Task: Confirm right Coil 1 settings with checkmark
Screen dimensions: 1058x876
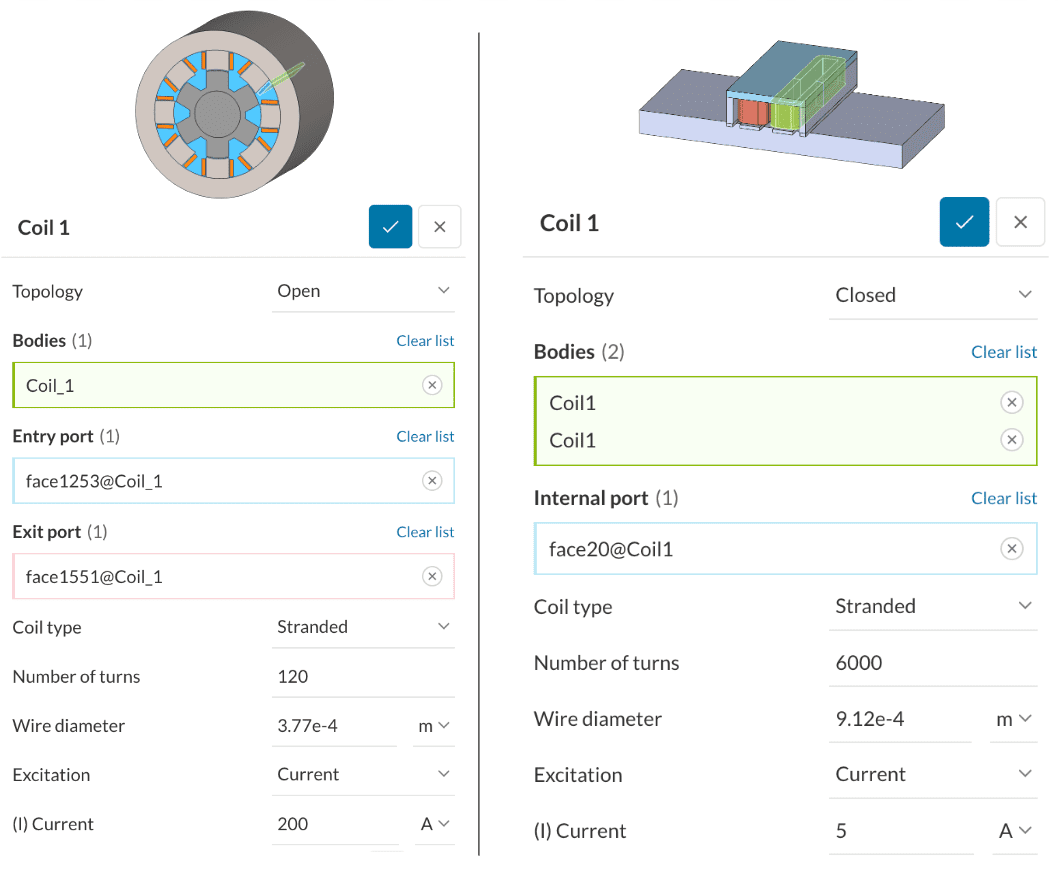Action: click(x=964, y=222)
